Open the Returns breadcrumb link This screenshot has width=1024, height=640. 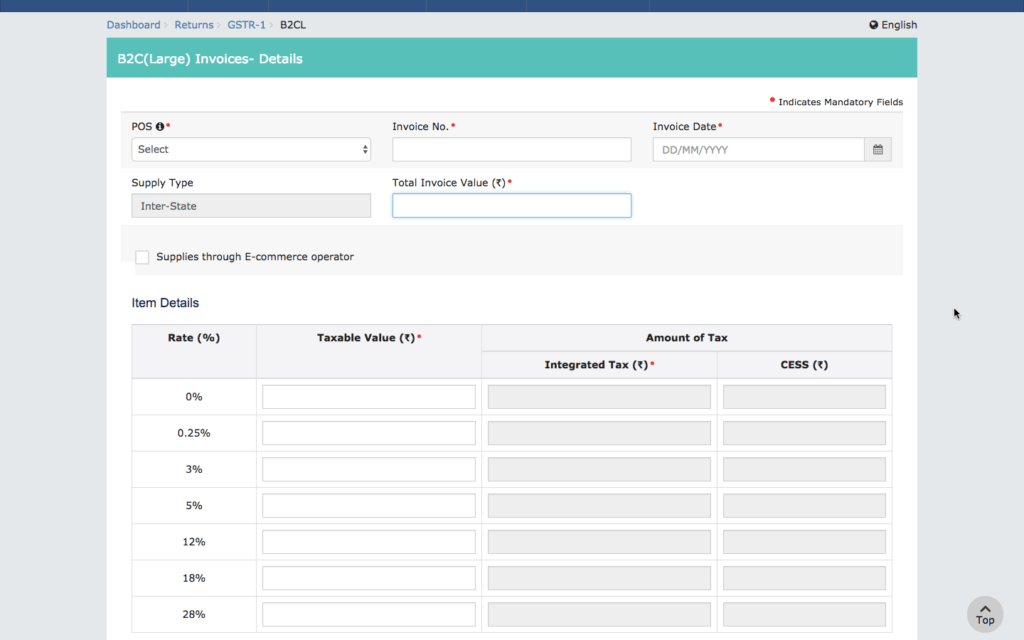pos(194,24)
